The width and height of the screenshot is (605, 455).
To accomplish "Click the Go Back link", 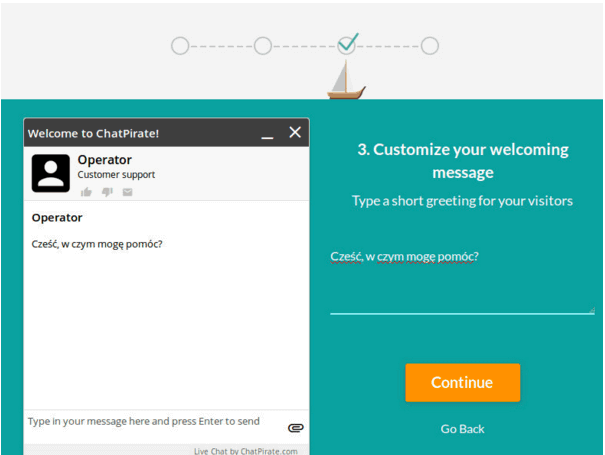I will point(462,429).
